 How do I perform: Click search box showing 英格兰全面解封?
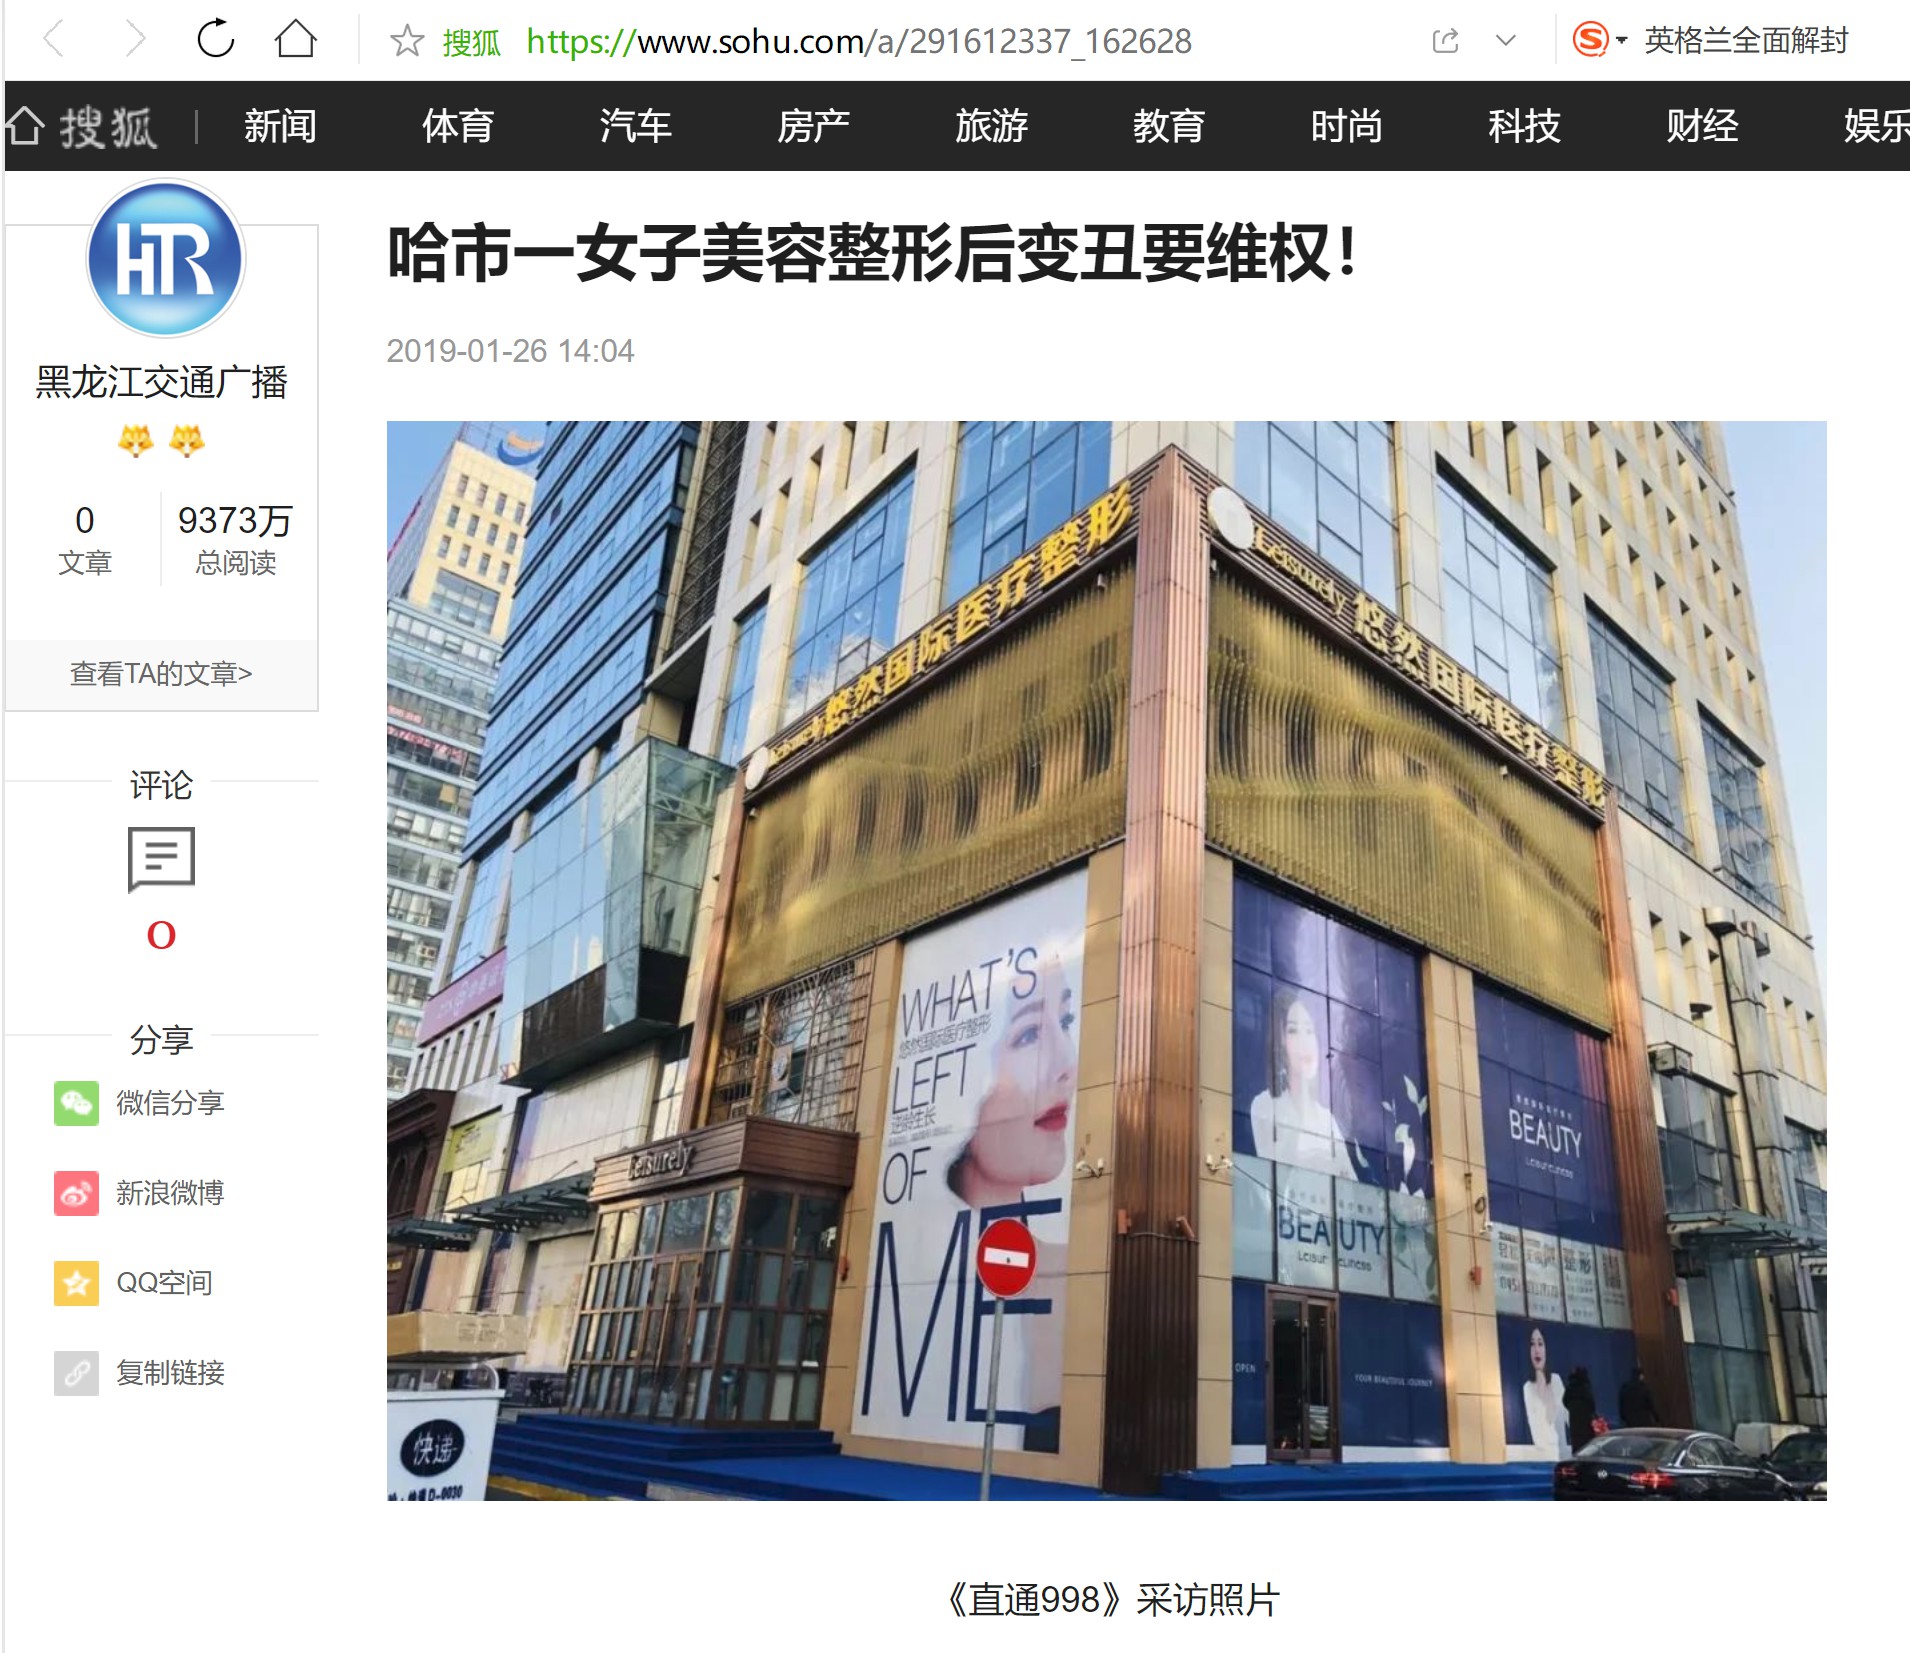click(x=1746, y=40)
